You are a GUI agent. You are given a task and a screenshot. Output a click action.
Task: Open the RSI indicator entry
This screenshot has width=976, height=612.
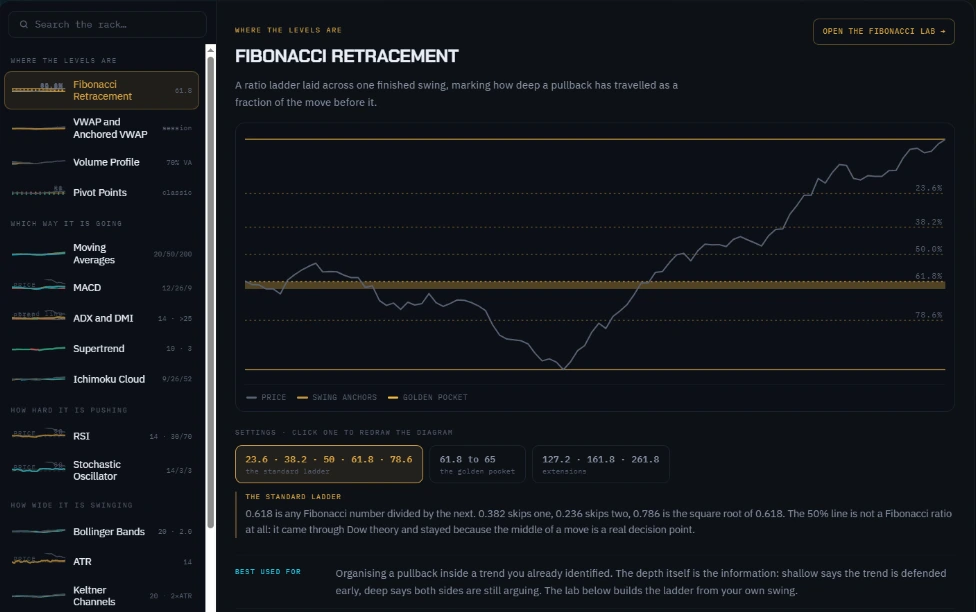(x=101, y=436)
